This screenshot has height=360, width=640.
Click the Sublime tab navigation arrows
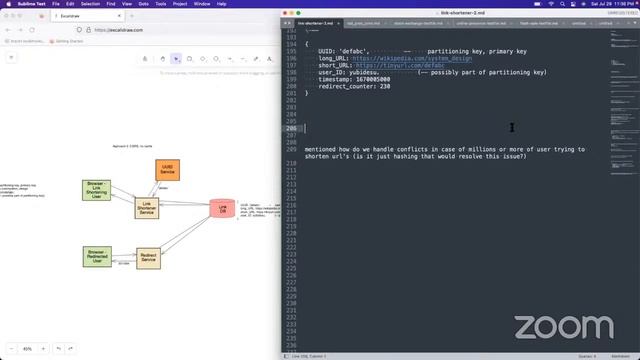pos(287,23)
